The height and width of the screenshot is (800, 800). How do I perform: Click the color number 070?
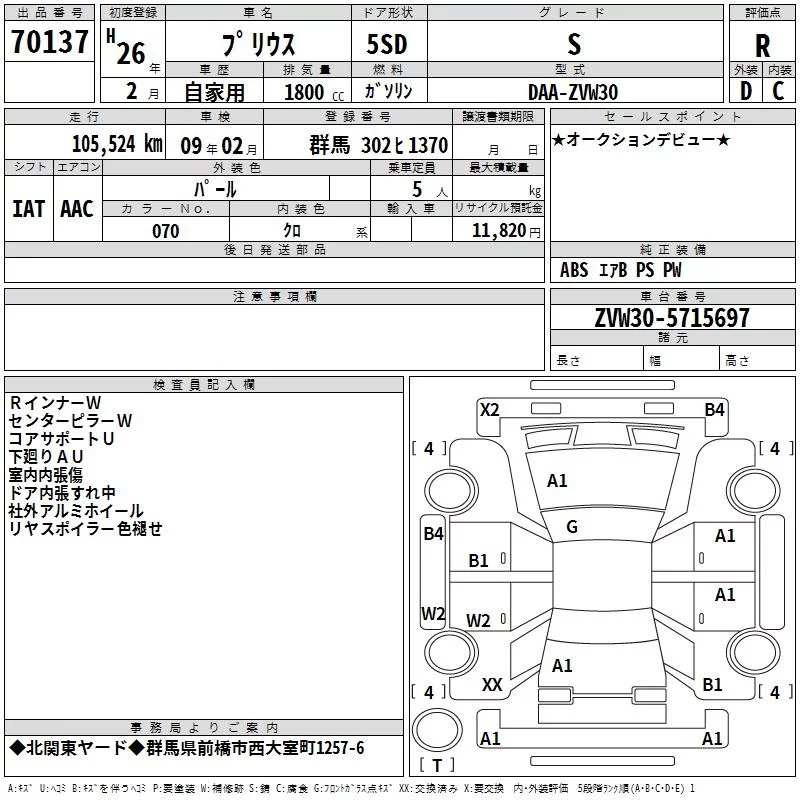166,231
